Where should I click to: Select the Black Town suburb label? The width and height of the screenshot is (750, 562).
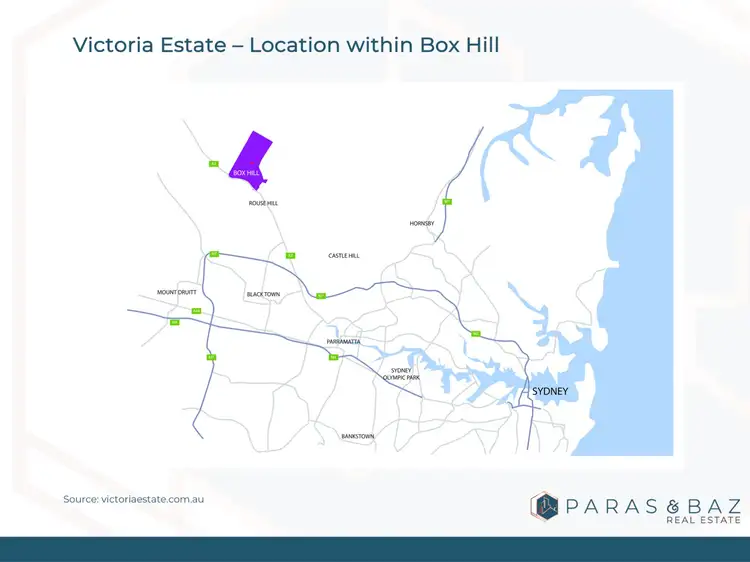263,294
